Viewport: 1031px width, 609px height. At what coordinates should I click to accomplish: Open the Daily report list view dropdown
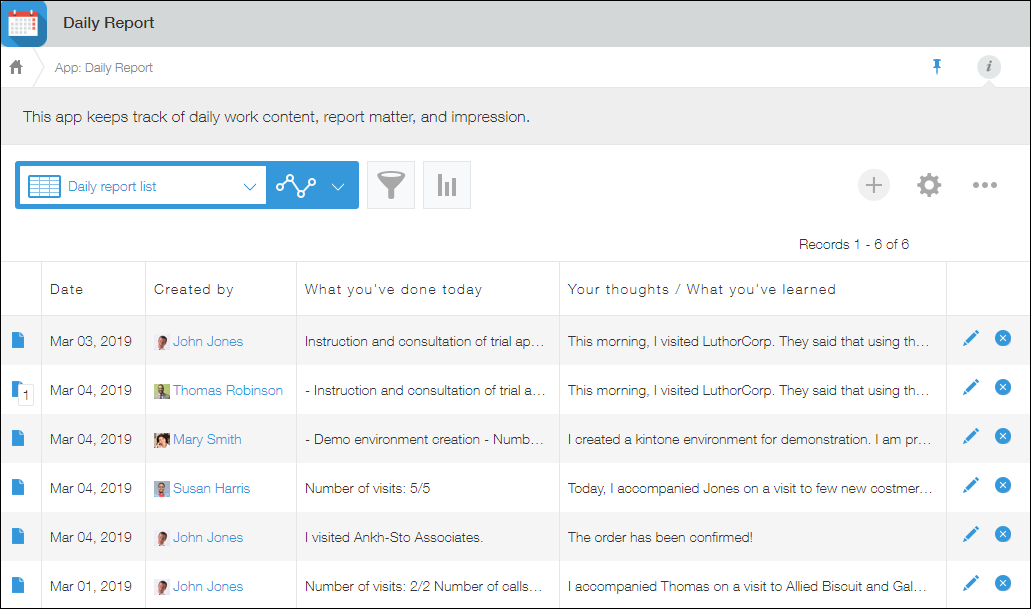pyautogui.click(x=140, y=185)
